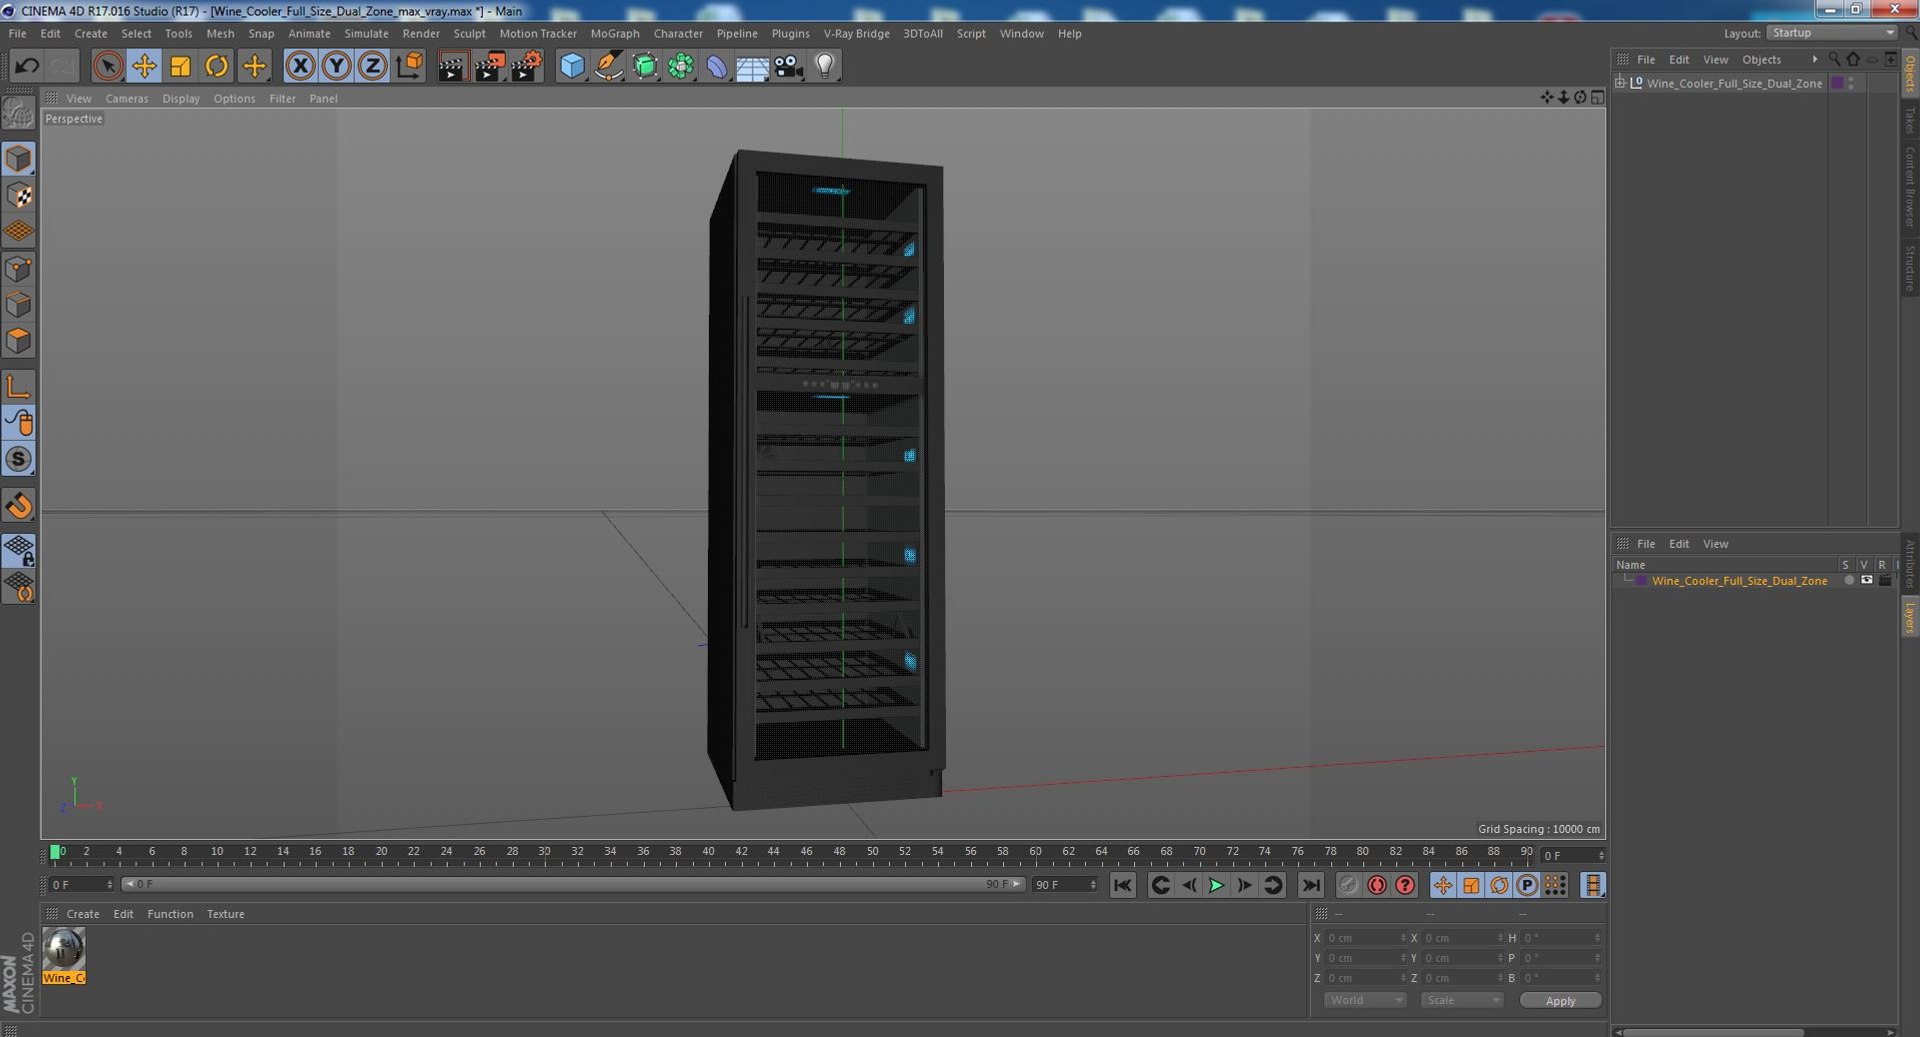Viewport: 1920px width, 1037px height.
Task: Select the Move tool in toolbar
Action: click(x=144, y=66)
